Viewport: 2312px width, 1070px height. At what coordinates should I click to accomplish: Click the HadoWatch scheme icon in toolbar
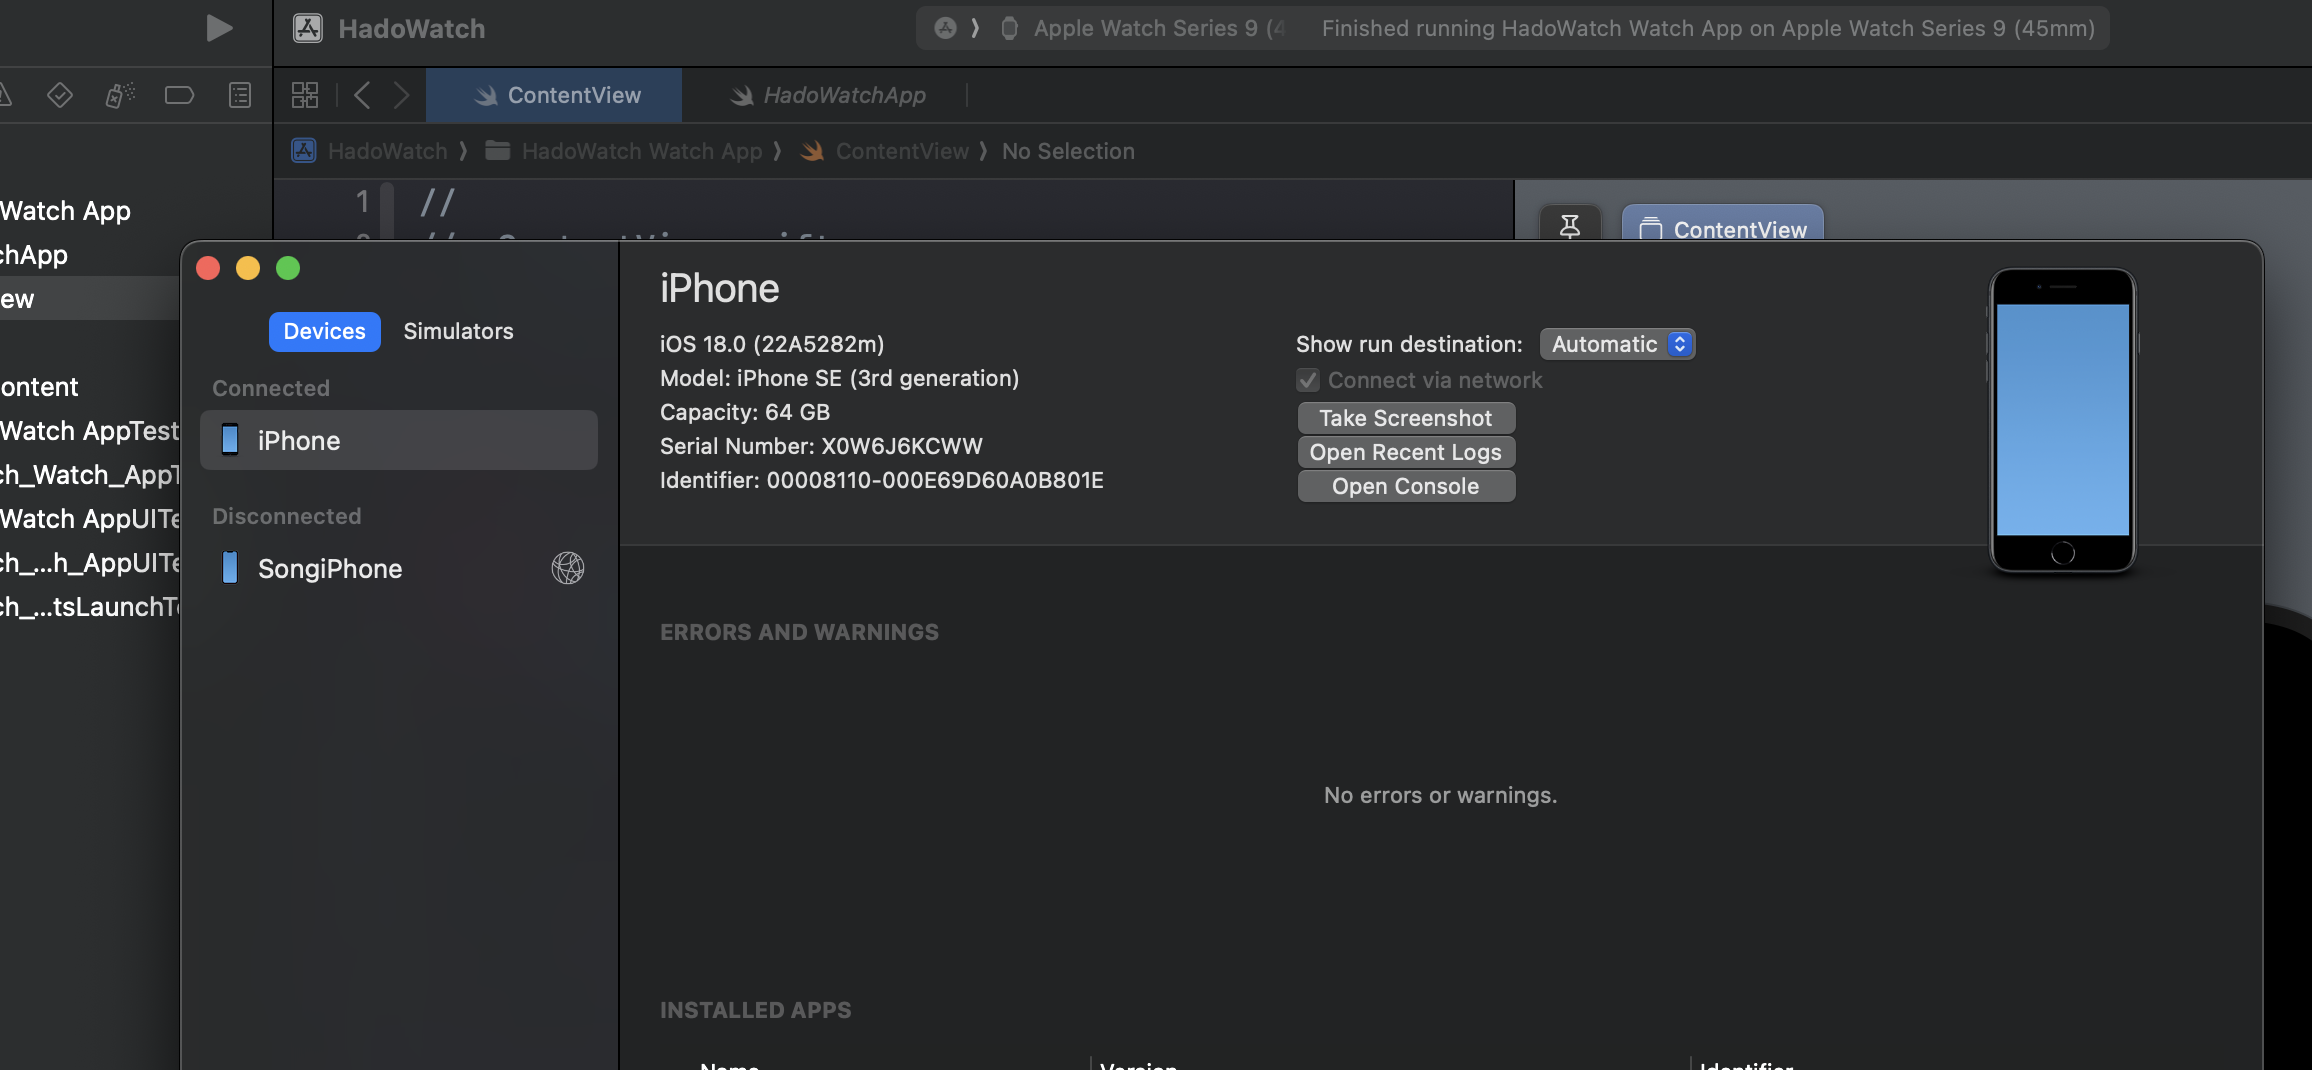308,28
